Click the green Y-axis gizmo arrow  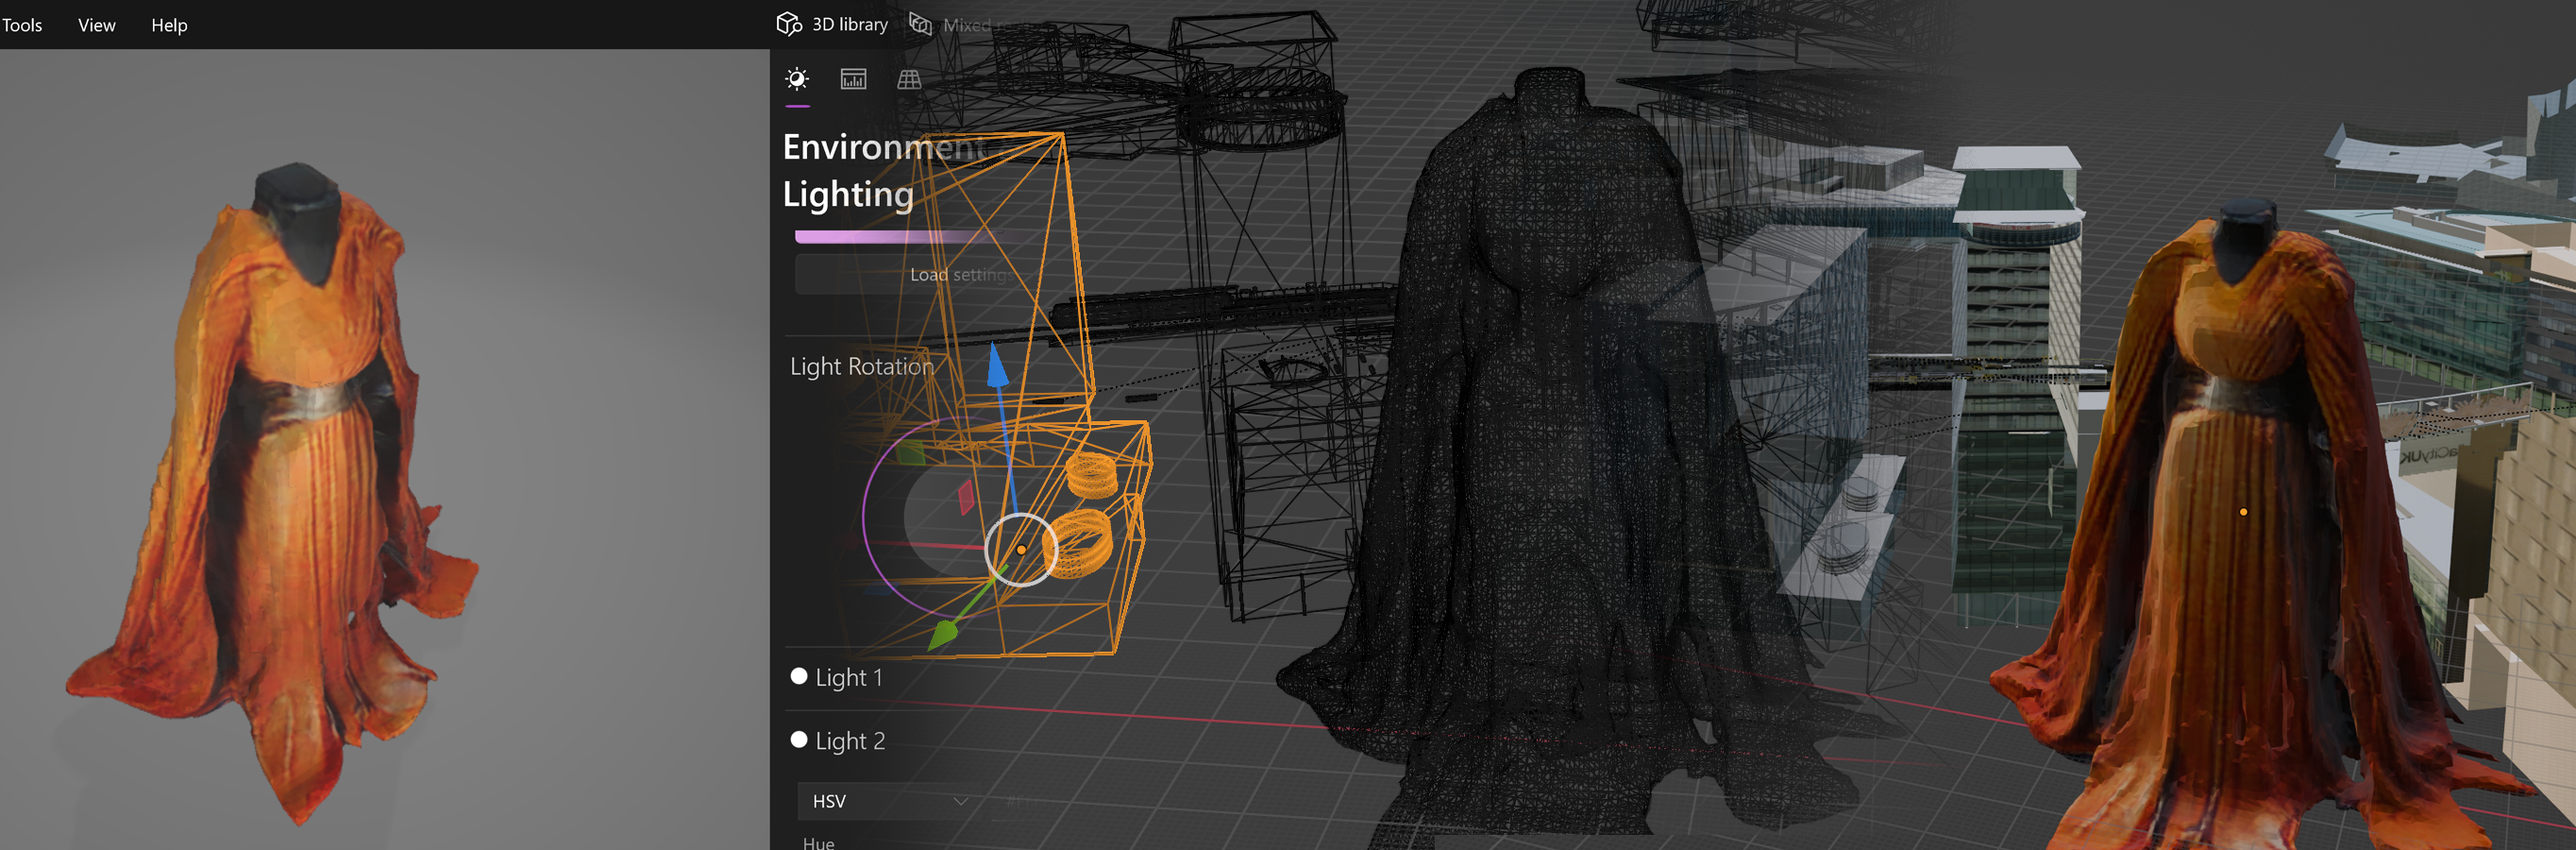[x=943, y=633]
